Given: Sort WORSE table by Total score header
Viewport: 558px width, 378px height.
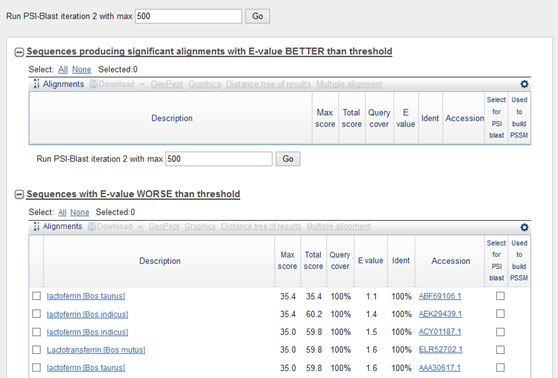Looking at the screenshot, I should click(313, 261).
